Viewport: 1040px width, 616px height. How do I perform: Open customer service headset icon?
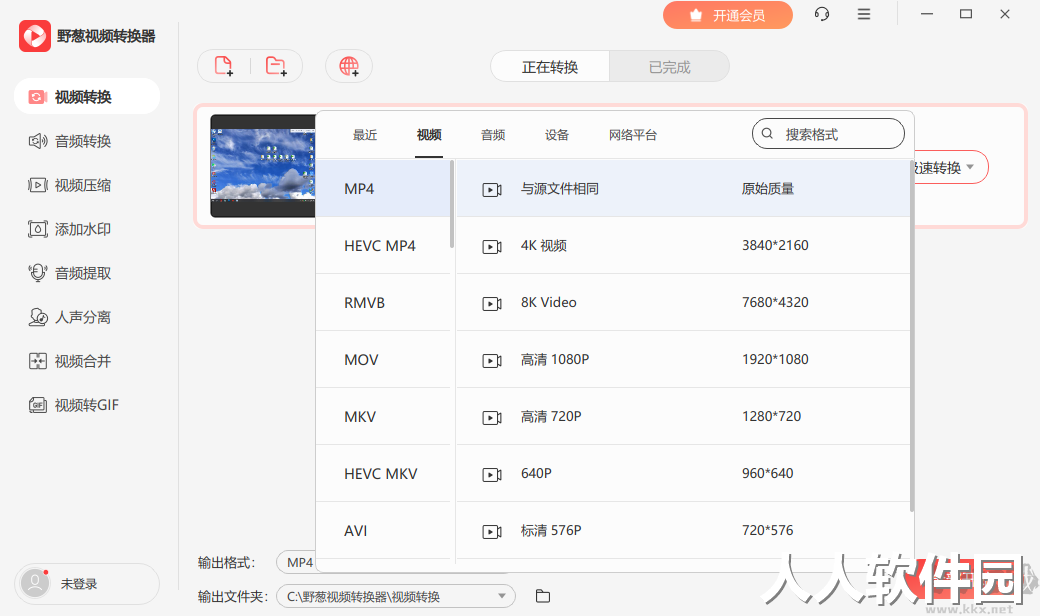822,14
